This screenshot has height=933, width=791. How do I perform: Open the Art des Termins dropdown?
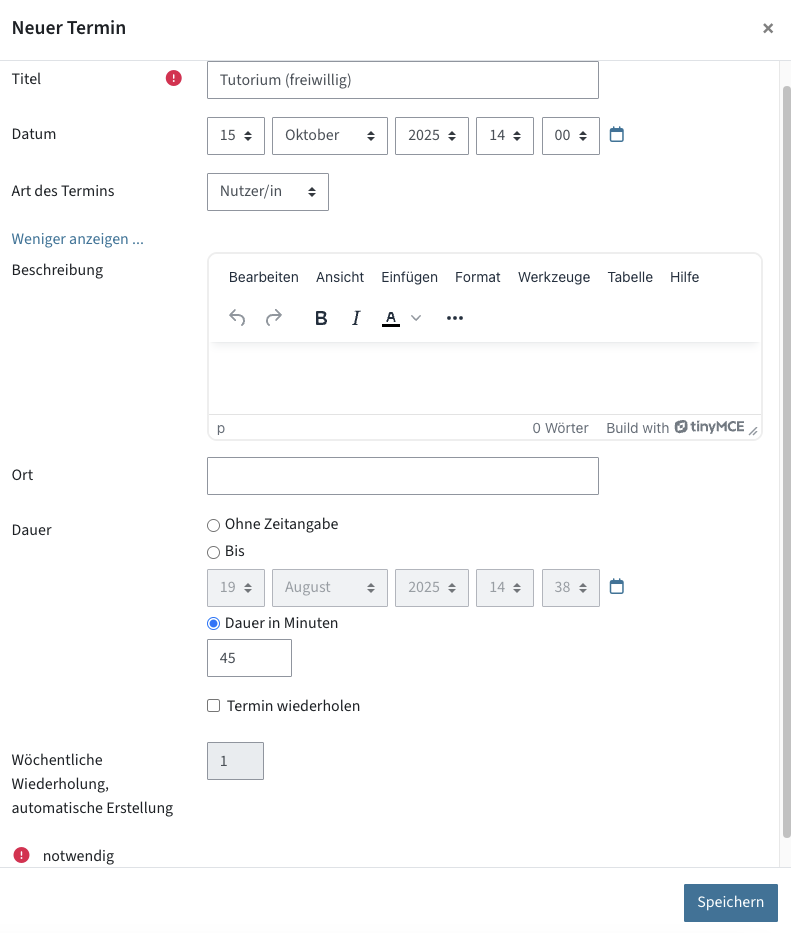[268, 192]
